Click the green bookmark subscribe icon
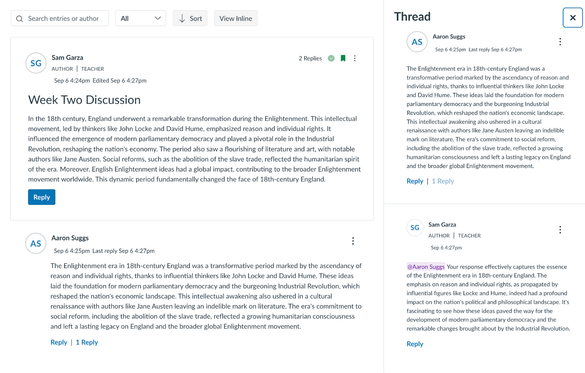 pyautogui.click(x=343, y=58)
